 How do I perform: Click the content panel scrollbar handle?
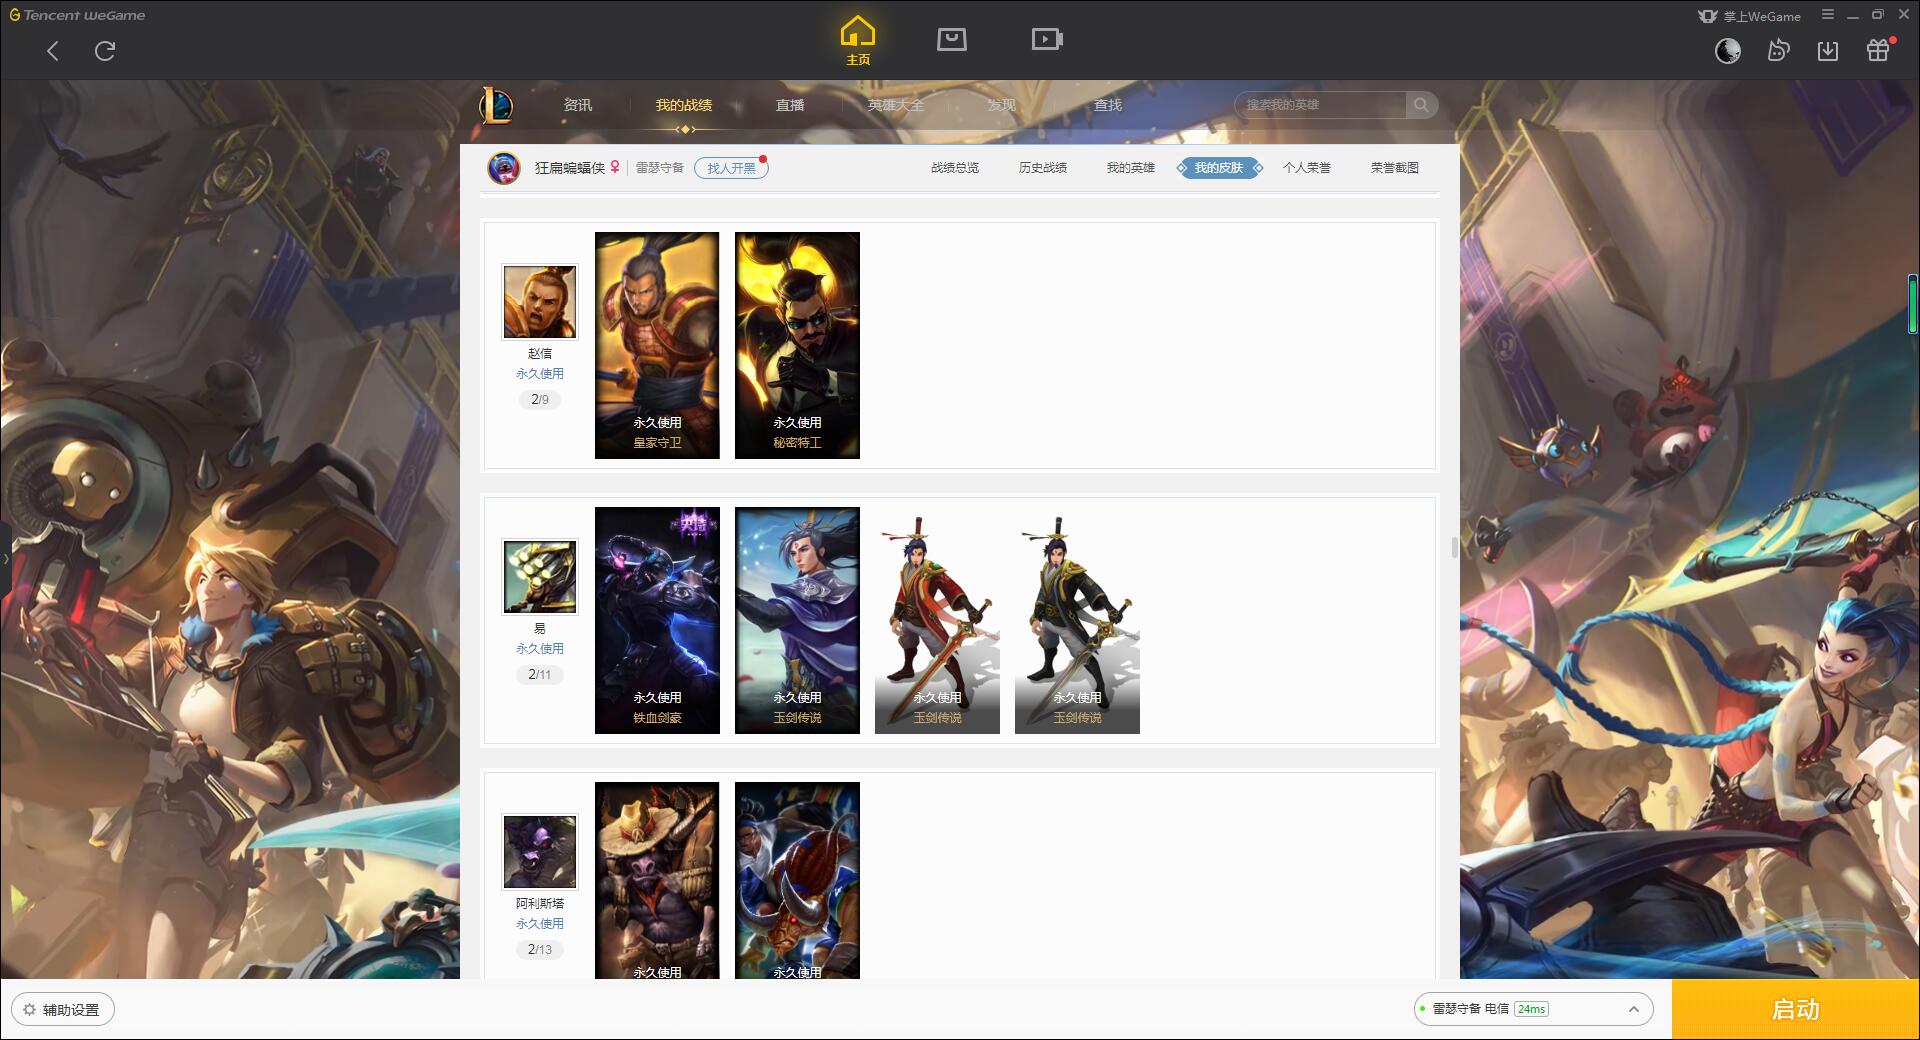(x=1455, y=548)
